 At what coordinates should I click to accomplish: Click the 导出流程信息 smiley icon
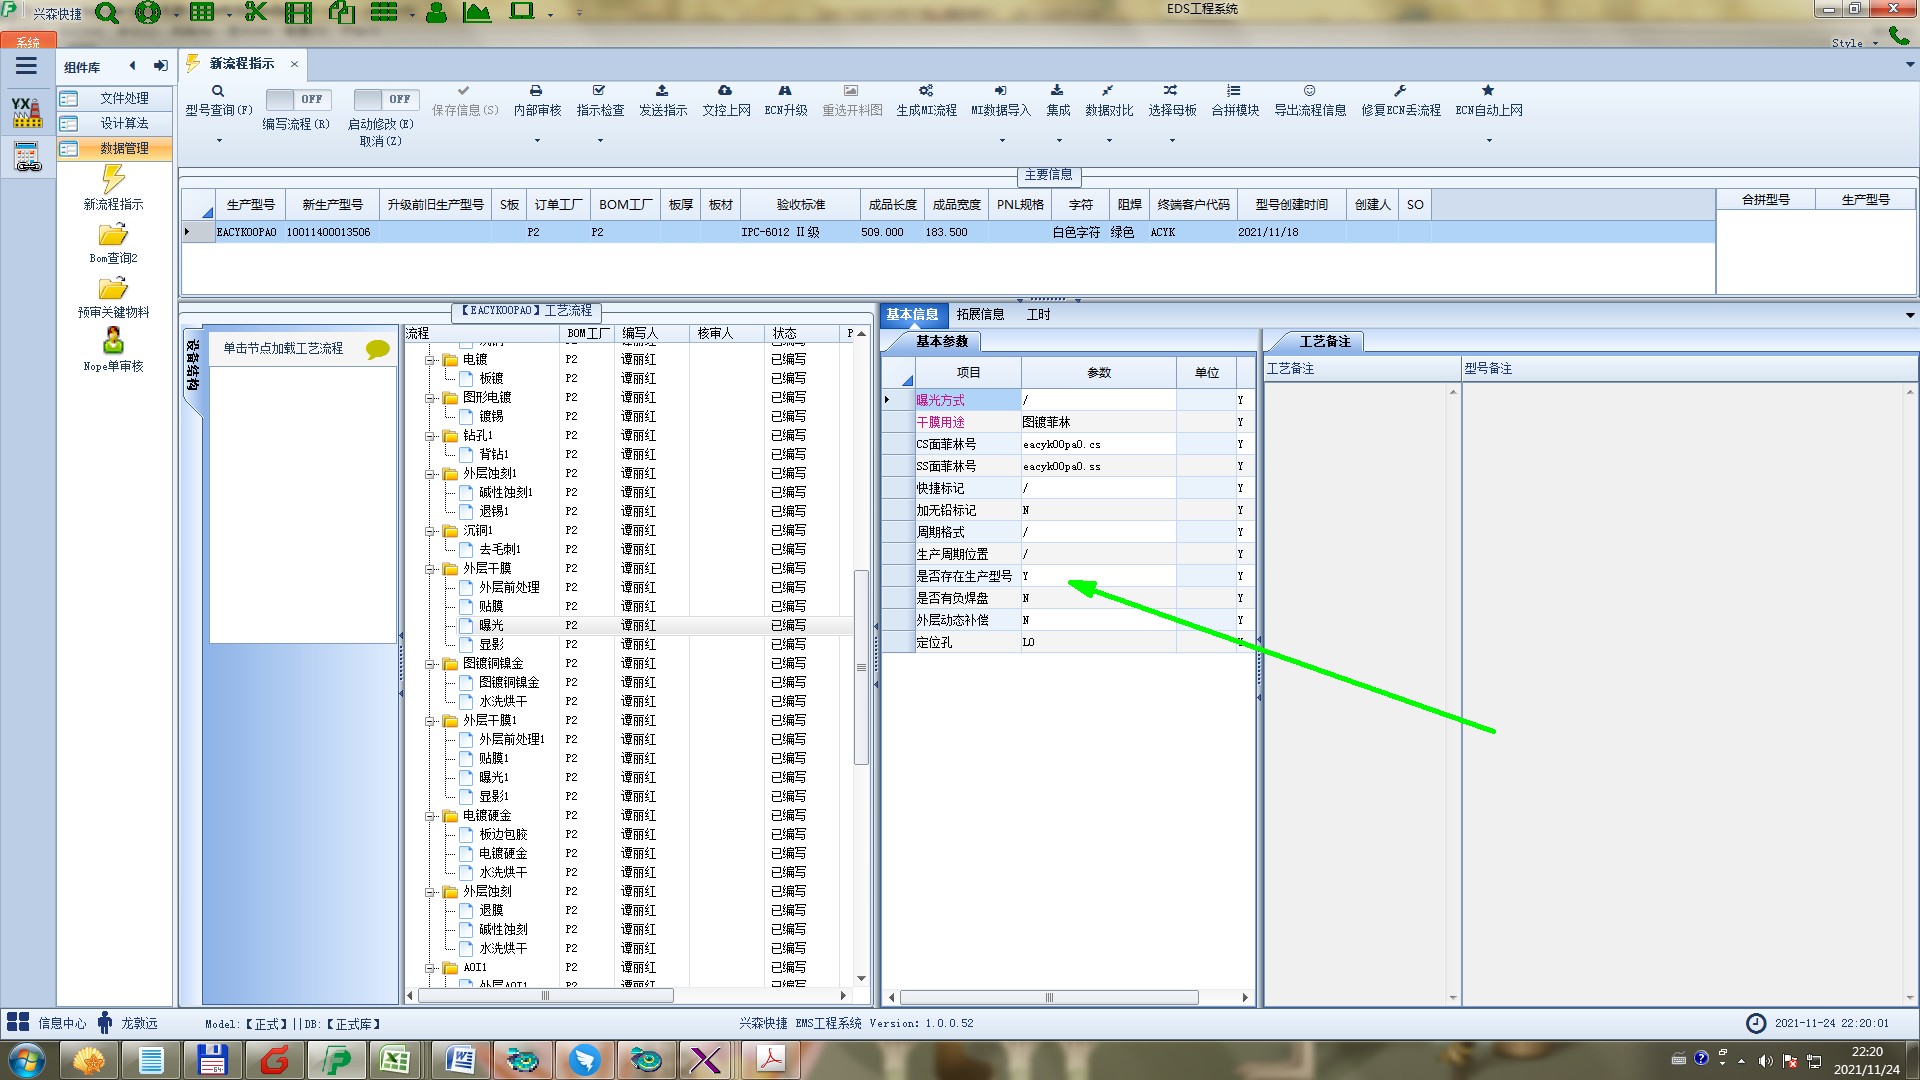click(x=1309, y=91)
